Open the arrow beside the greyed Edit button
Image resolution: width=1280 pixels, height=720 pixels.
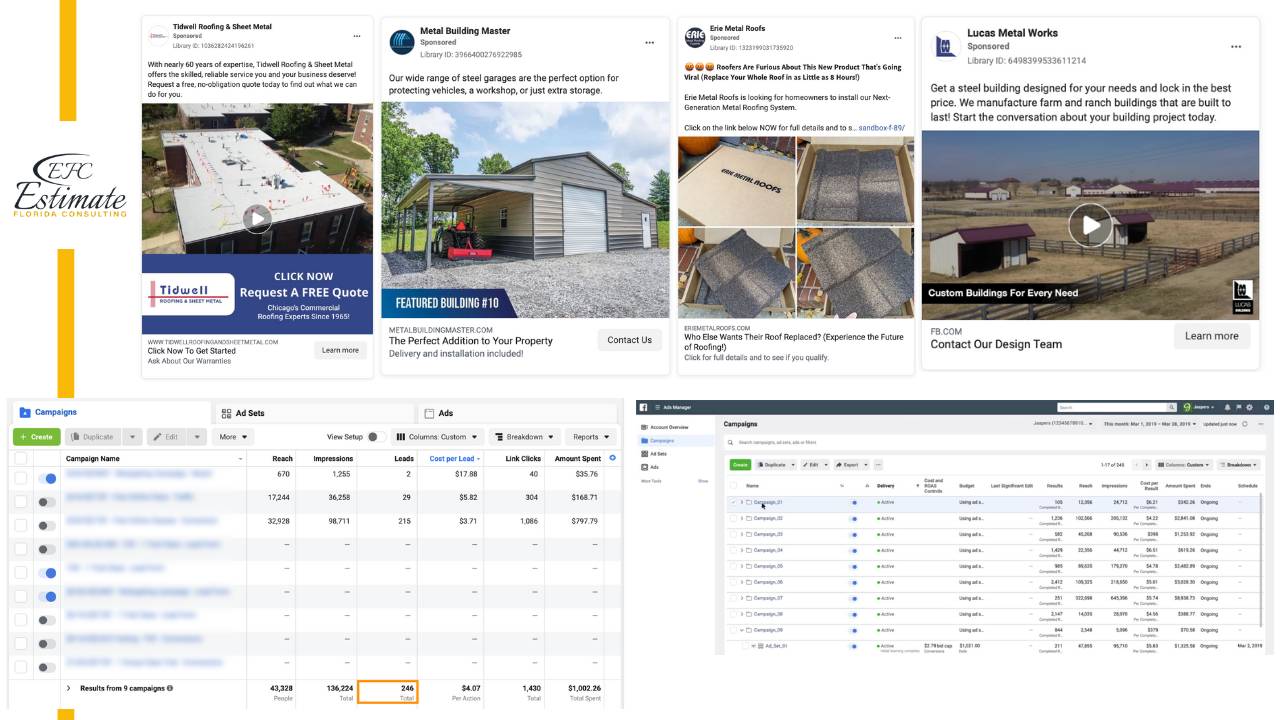point(197,437)
